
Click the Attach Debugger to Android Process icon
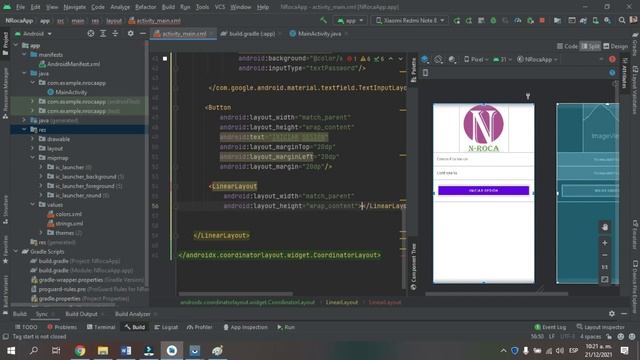[x=530, y=20]
